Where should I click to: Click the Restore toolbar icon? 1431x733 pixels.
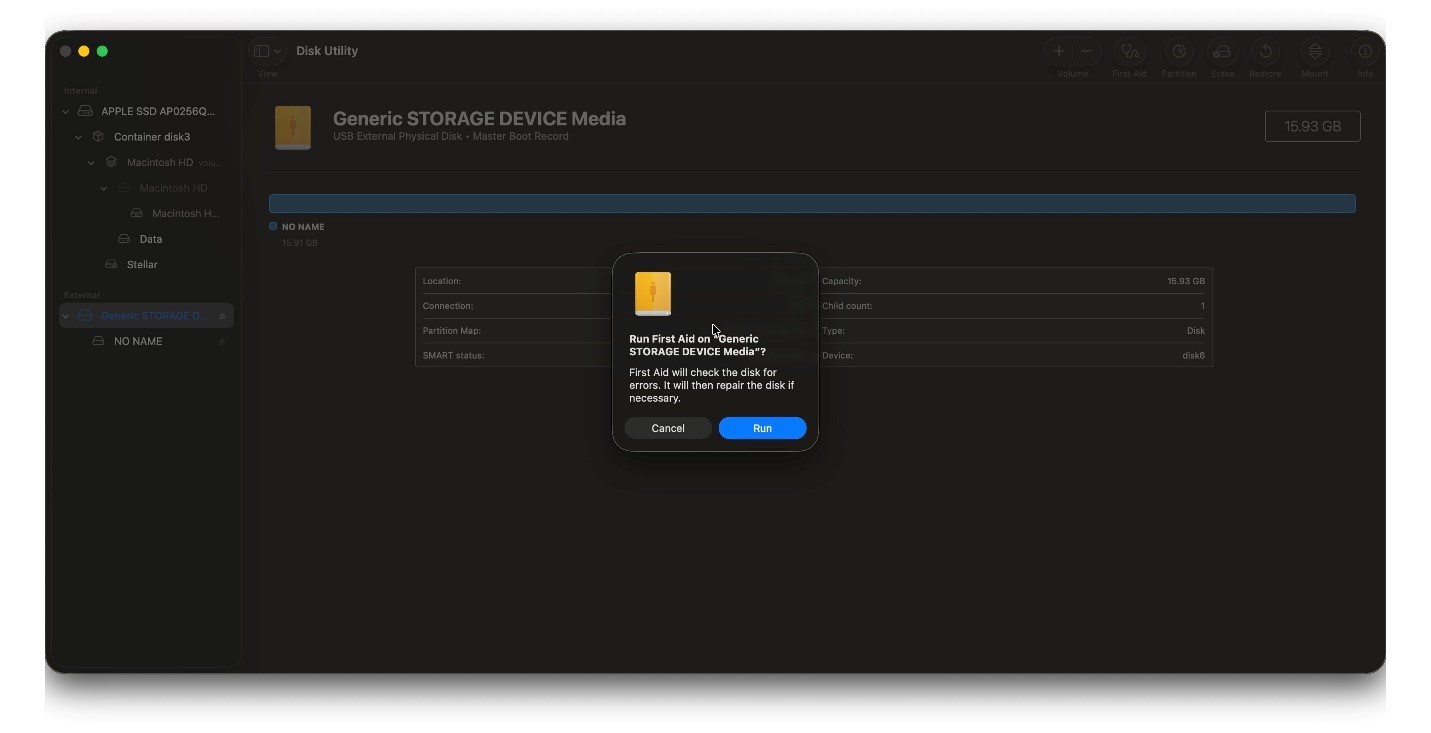tap(1265, 52)
